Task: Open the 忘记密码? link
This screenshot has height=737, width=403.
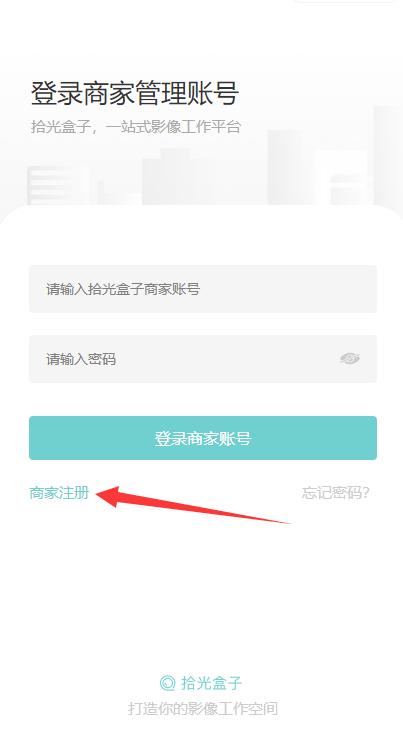Action: tap(336, 493)
